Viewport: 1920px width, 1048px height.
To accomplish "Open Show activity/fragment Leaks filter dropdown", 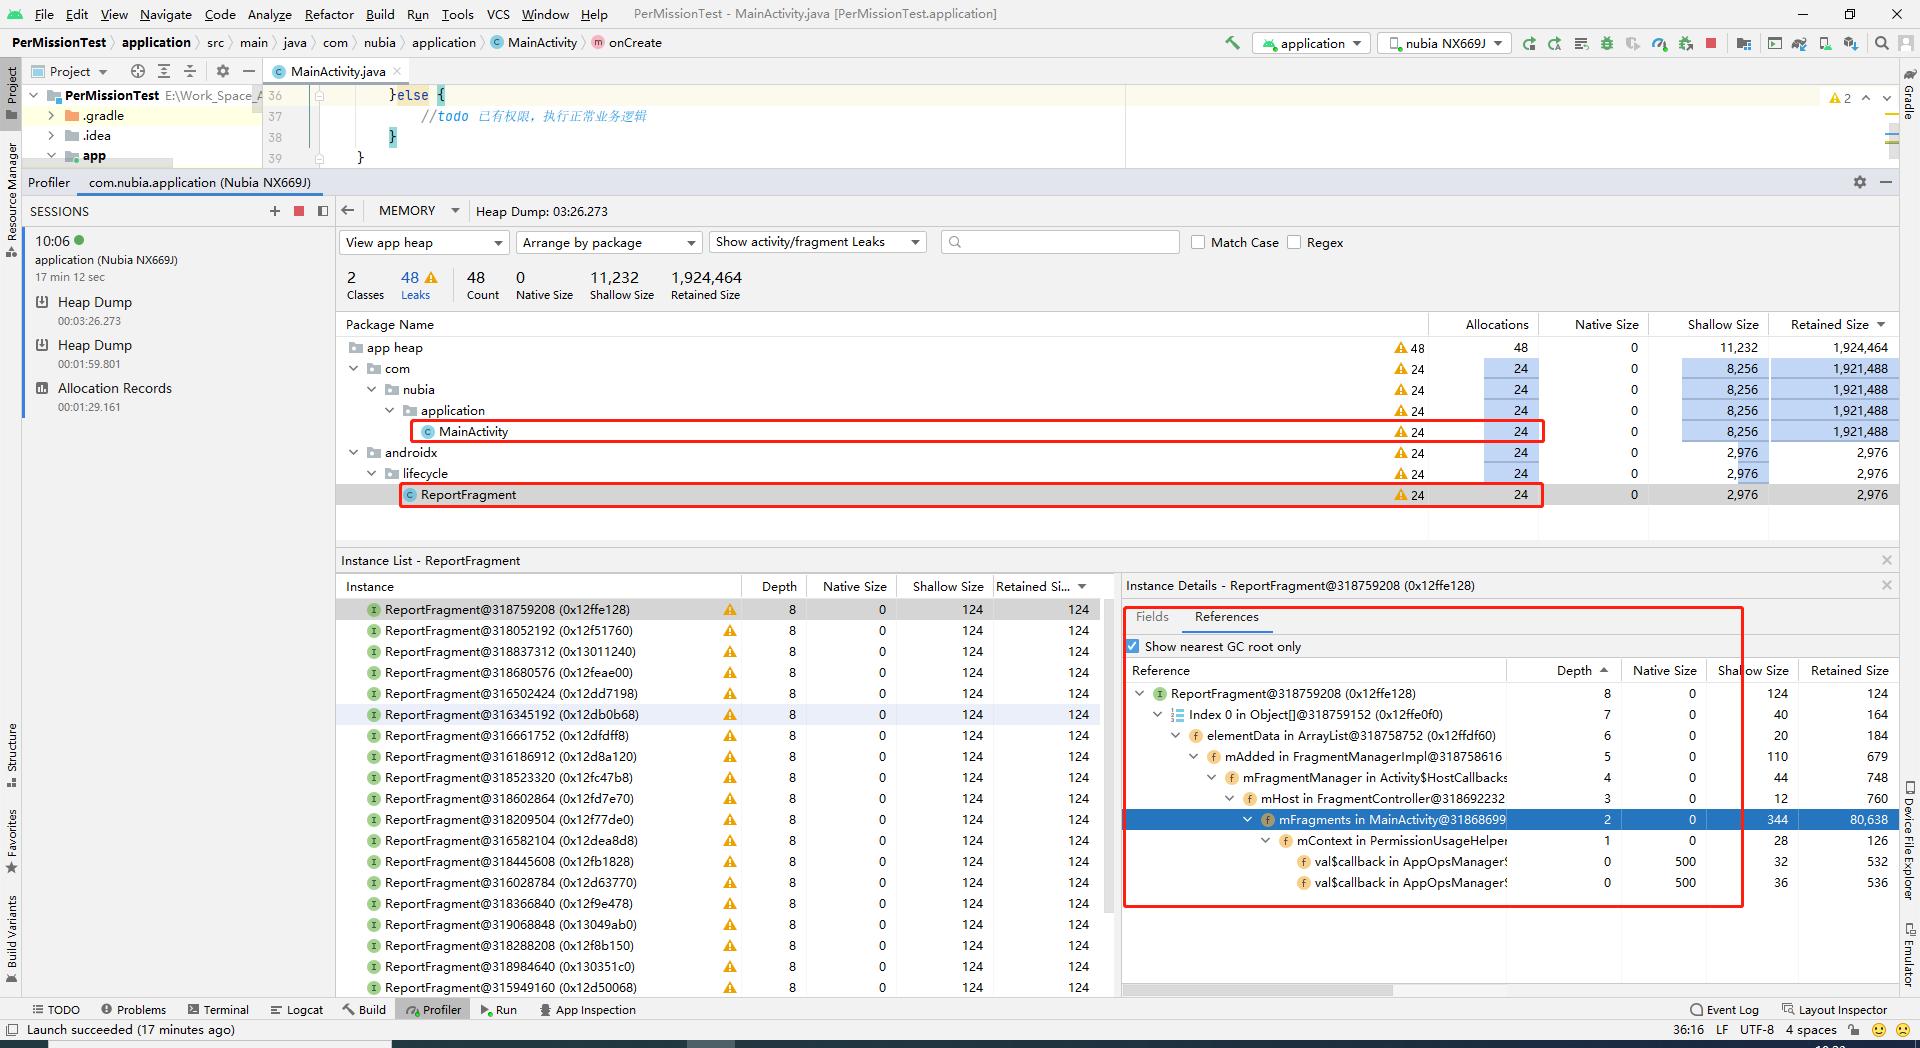I will (817, 242).
